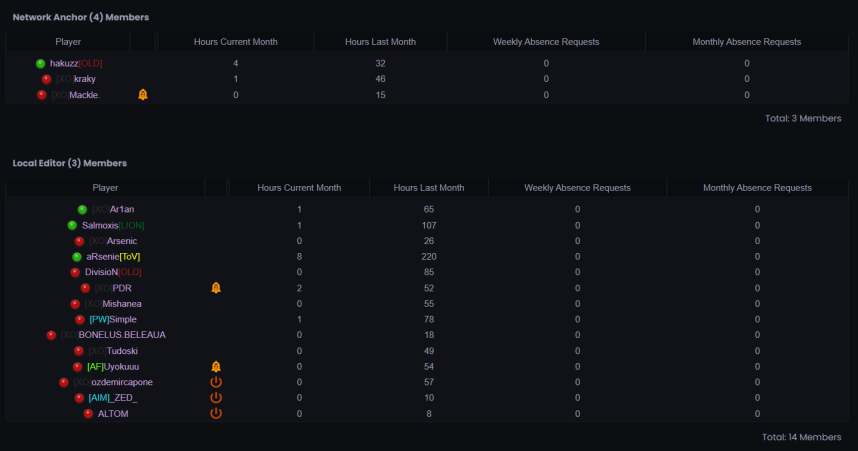The height and width of the screenshot is (451, 858).
Task: Click the red status dot for DivisioN
Action: 76,273
